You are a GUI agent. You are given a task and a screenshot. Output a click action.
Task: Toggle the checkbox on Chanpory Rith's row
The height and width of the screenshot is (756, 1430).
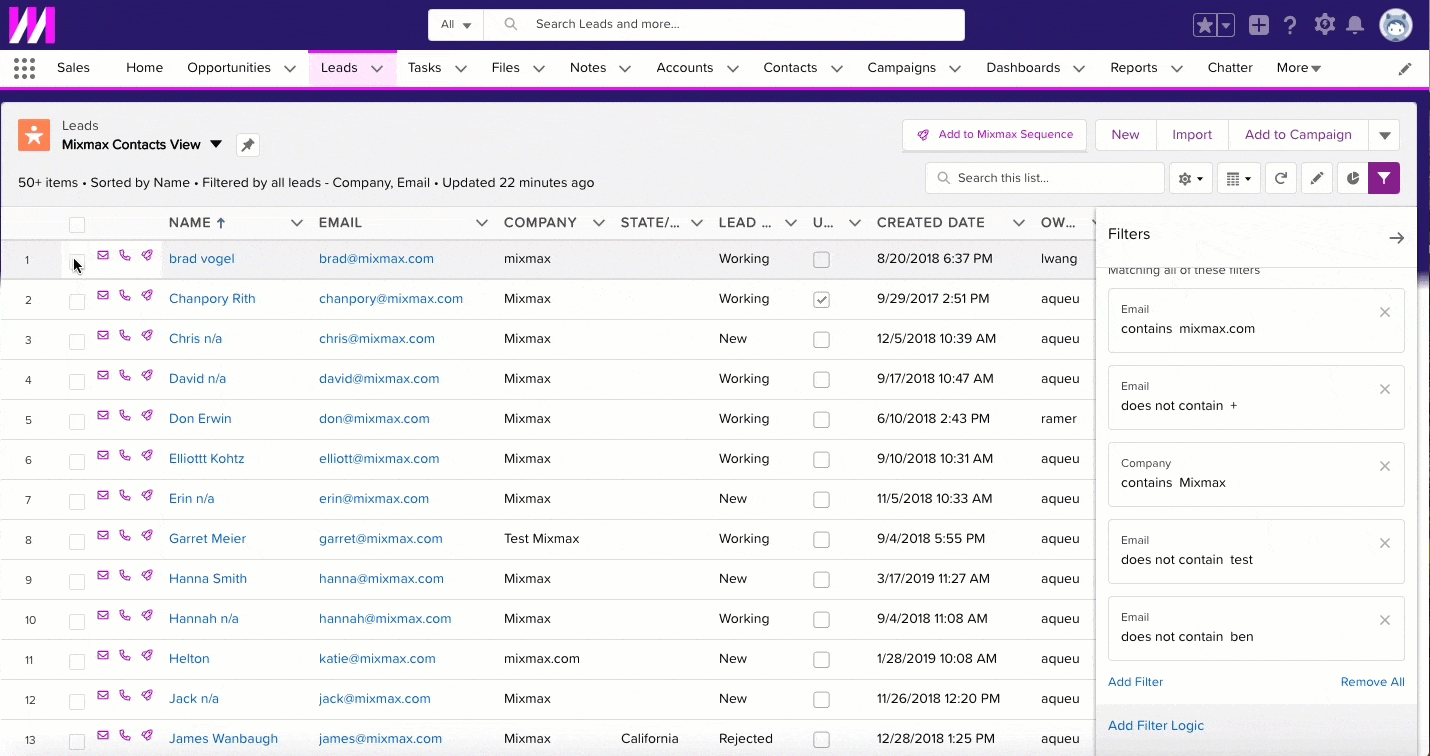[x=822, y=299]
